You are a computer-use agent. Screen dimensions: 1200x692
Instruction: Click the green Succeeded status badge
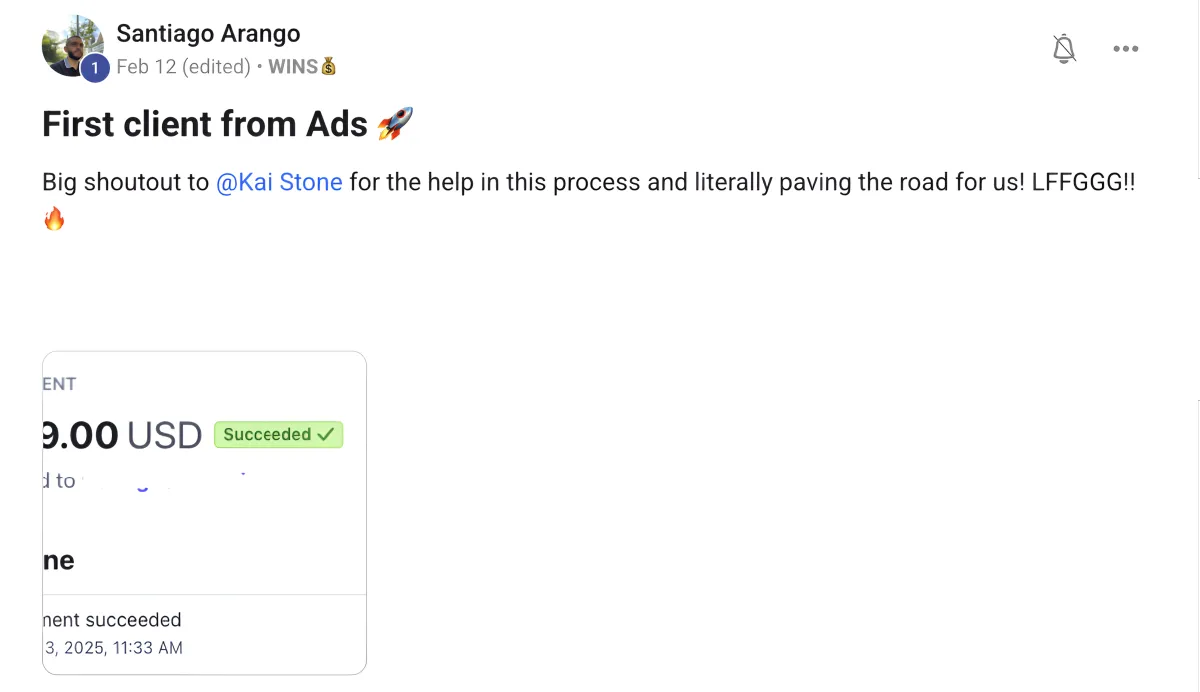pos(278,435)
